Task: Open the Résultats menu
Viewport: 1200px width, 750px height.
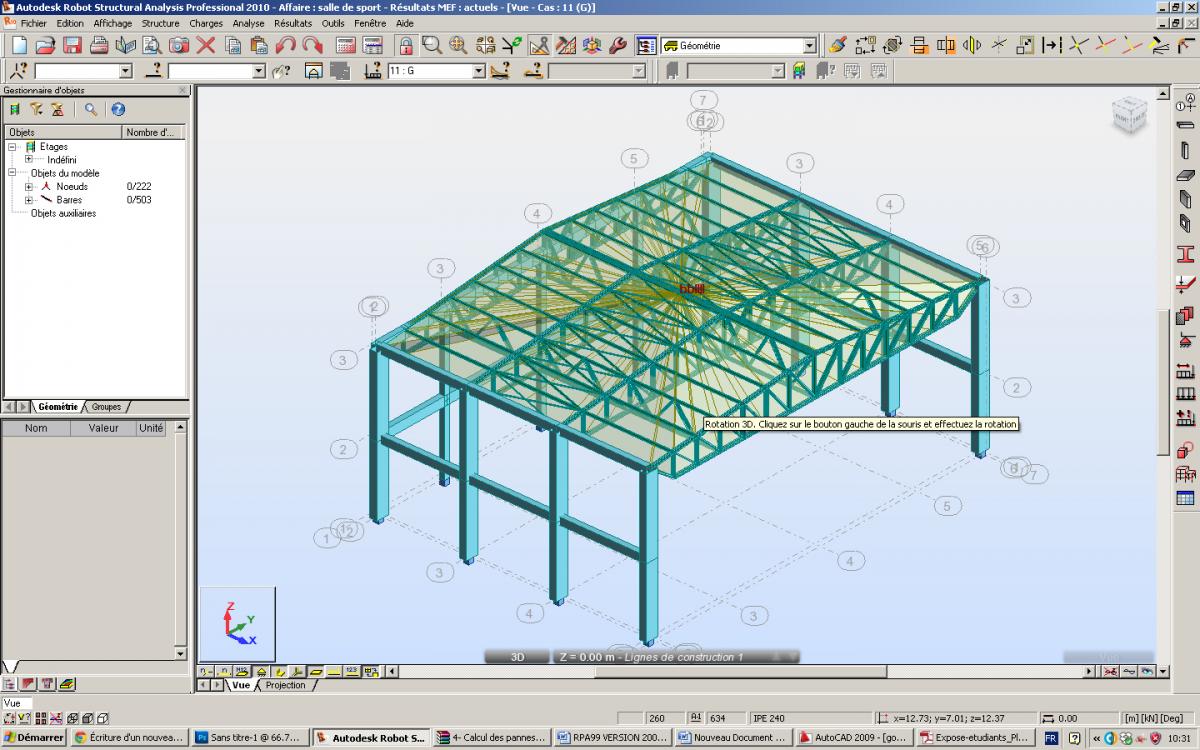Action: tap(293, 23)
